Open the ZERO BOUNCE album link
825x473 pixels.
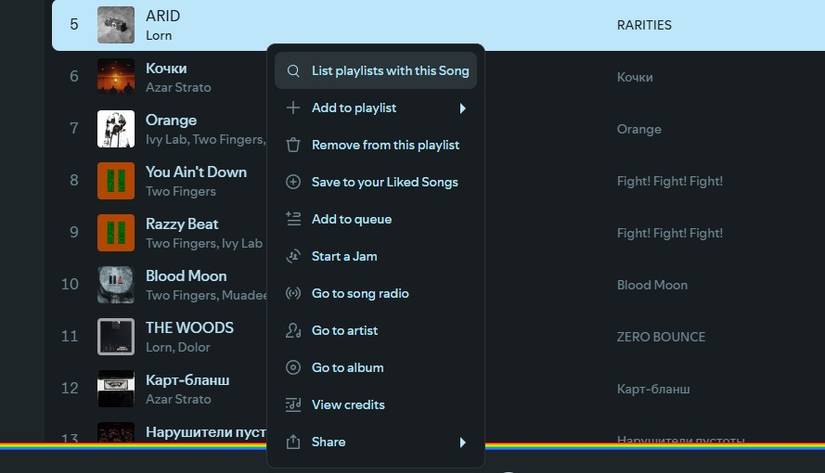(661, 337)
